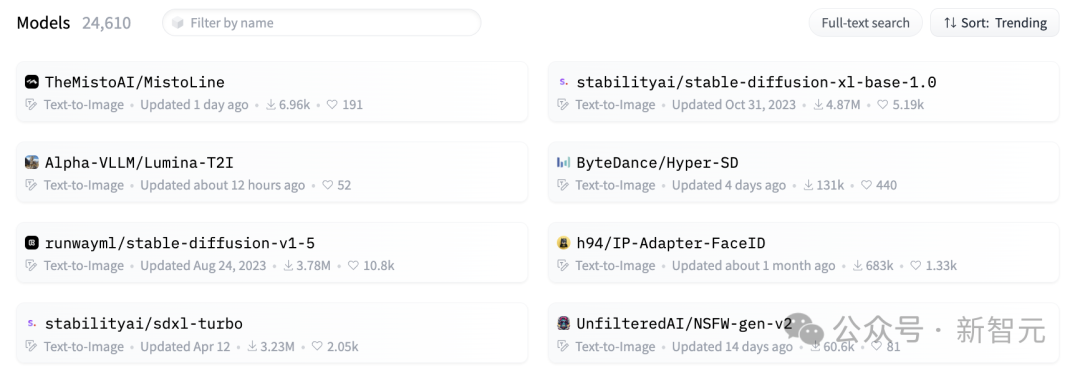
Task: Click the heart icon on Hyper-SD card
Action: click(866, 185)
